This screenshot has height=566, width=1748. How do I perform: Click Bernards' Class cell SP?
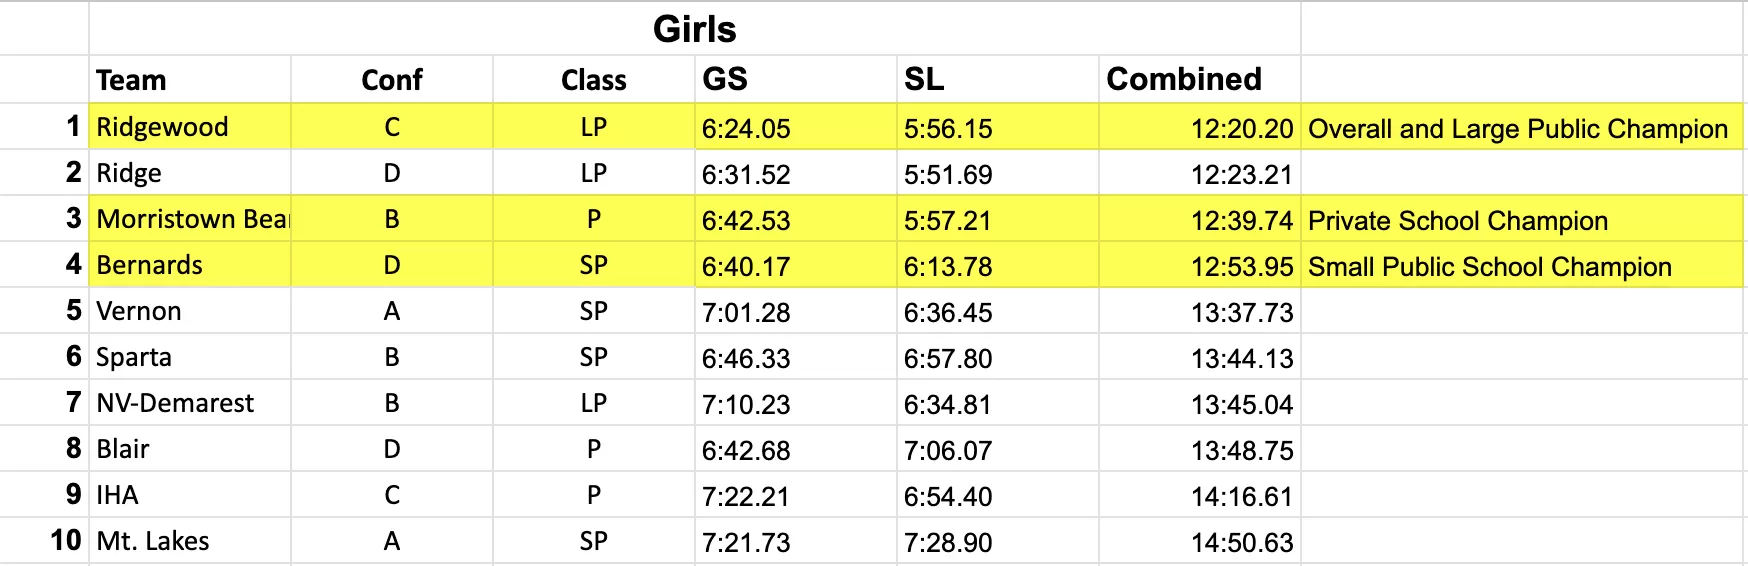593,265
